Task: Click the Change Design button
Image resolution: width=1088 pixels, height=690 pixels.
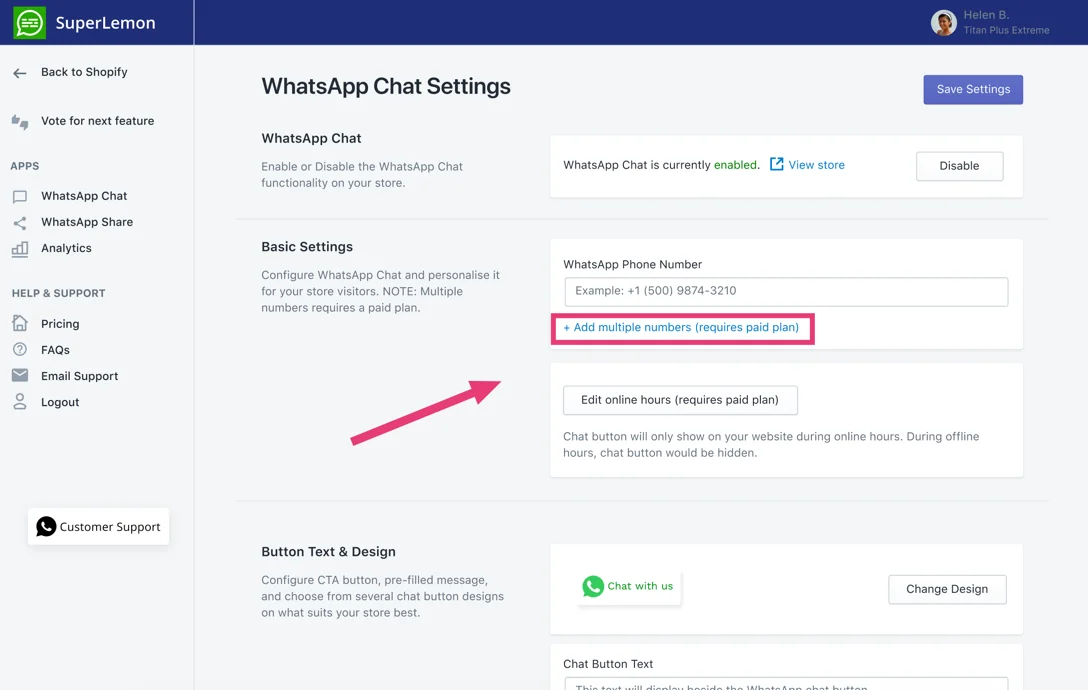Action: click(947, 589)
